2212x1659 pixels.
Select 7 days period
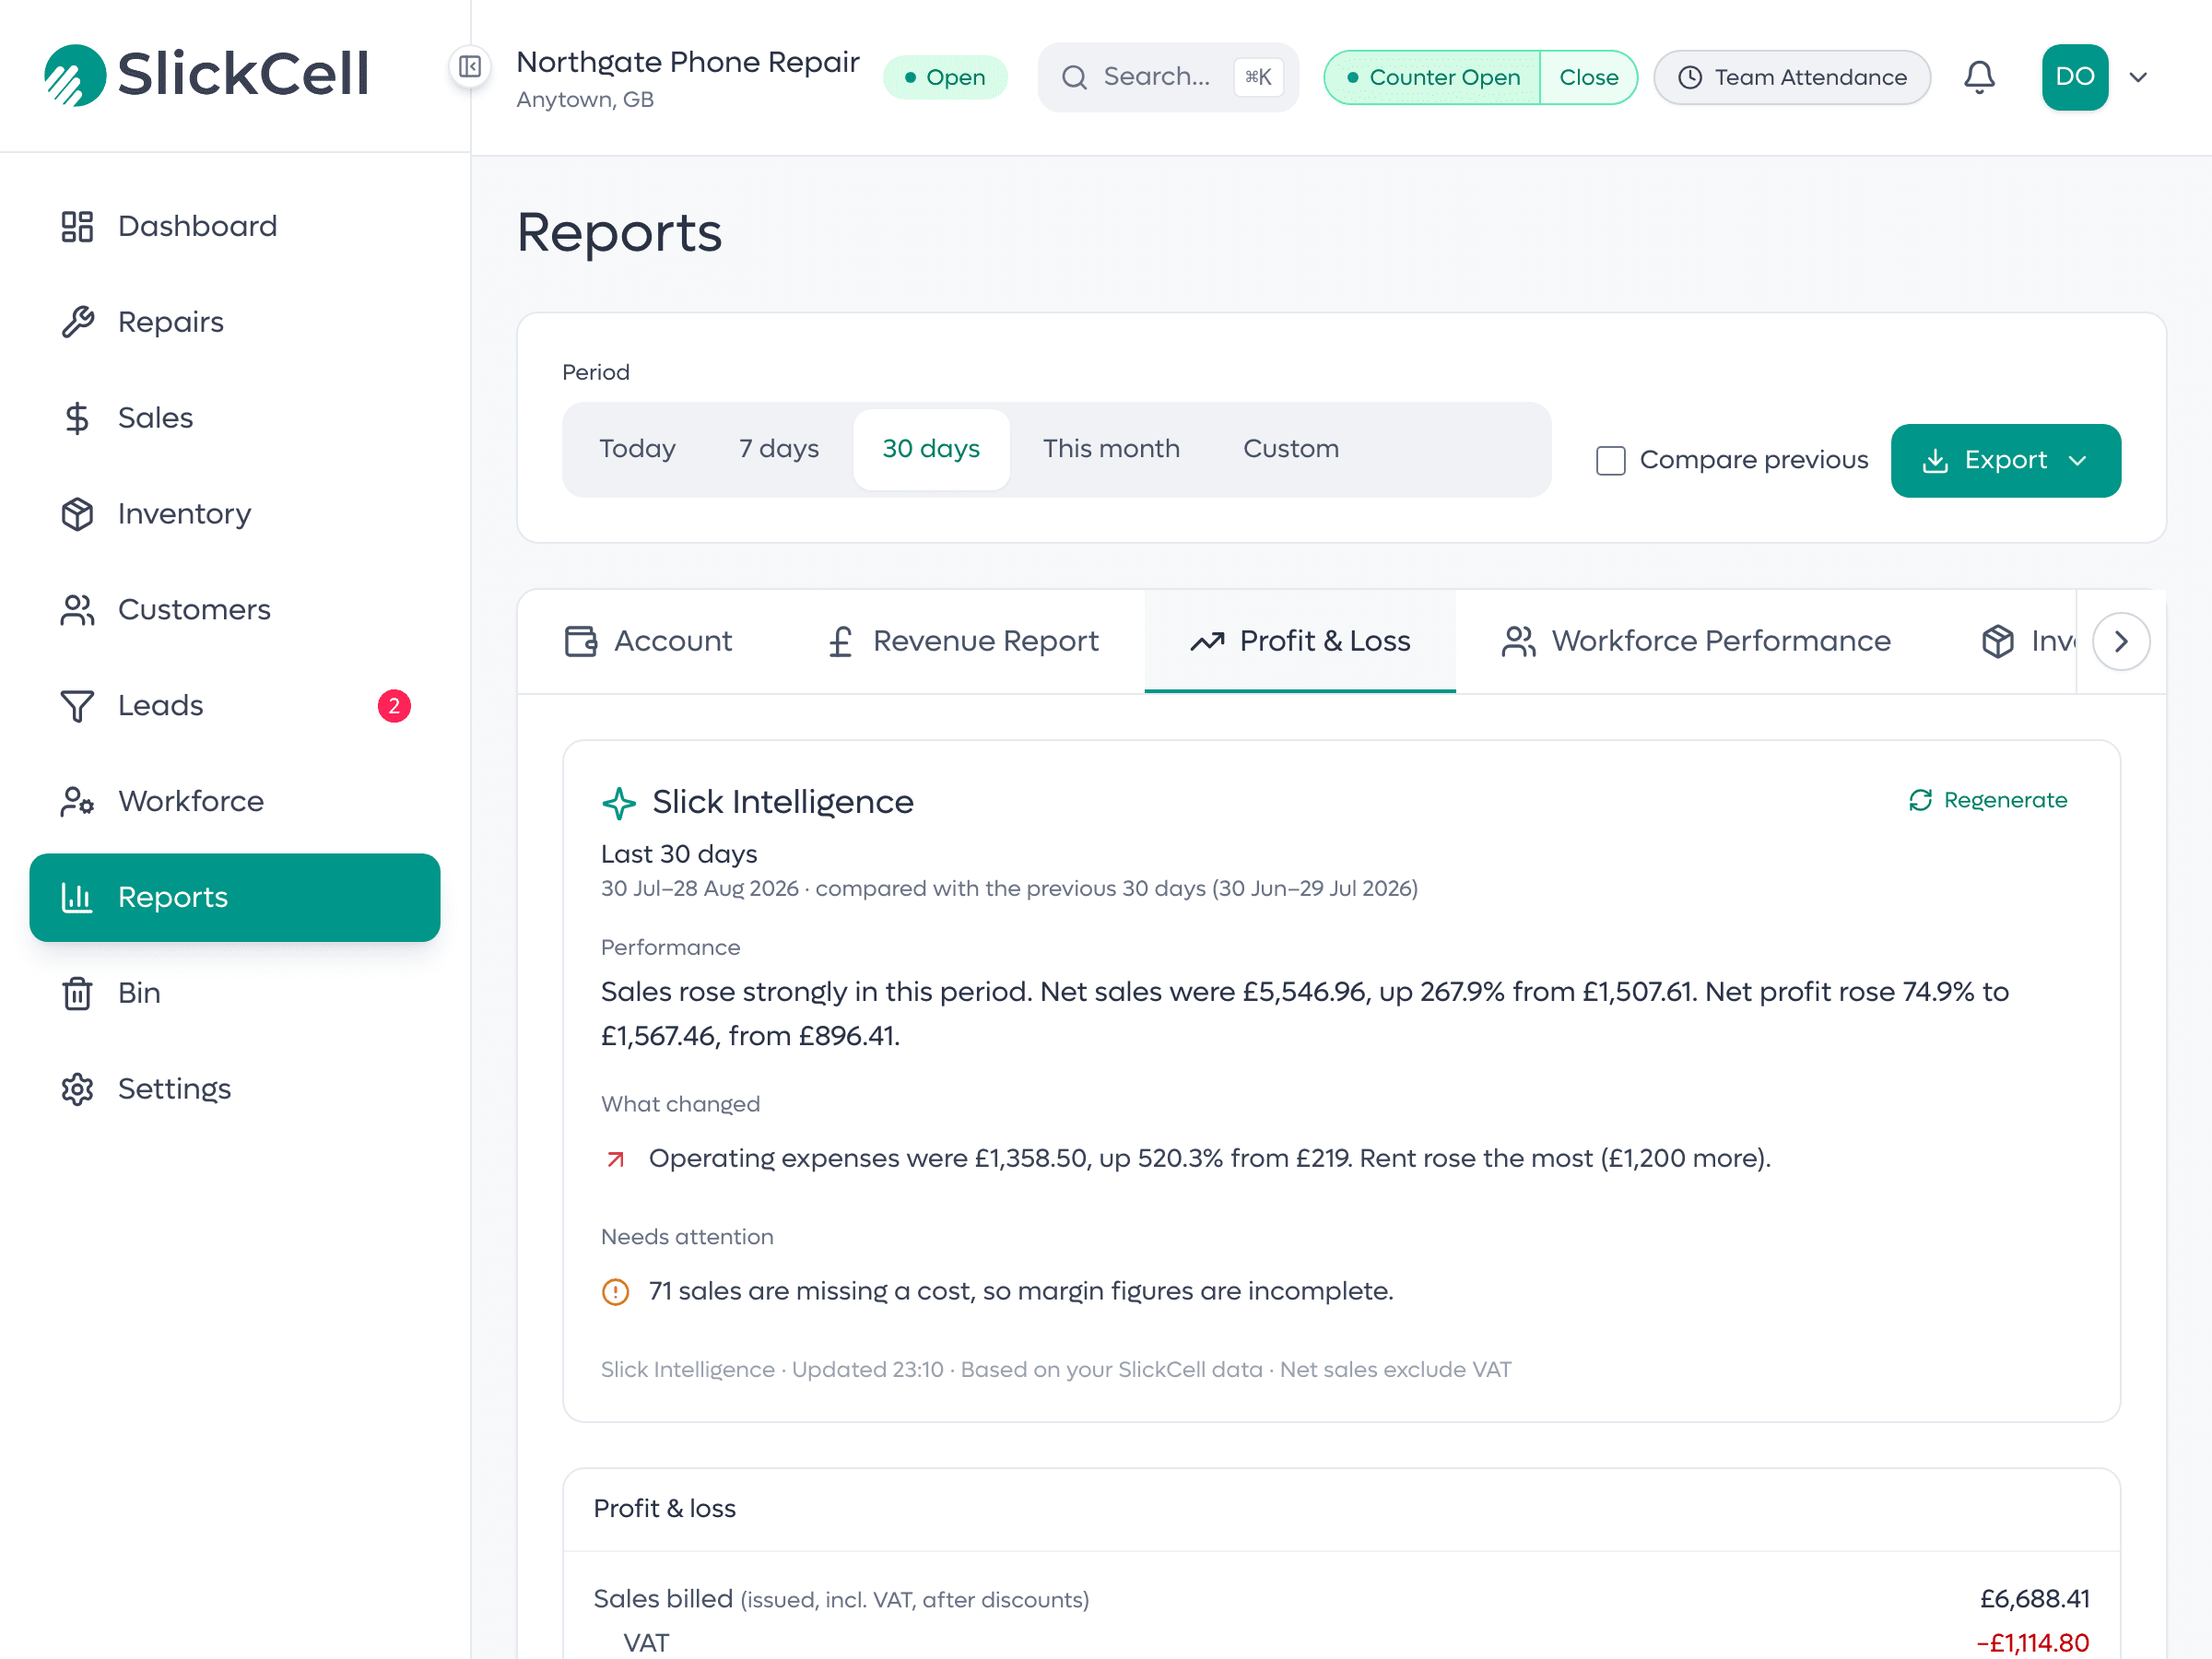(x=779, y=449)
